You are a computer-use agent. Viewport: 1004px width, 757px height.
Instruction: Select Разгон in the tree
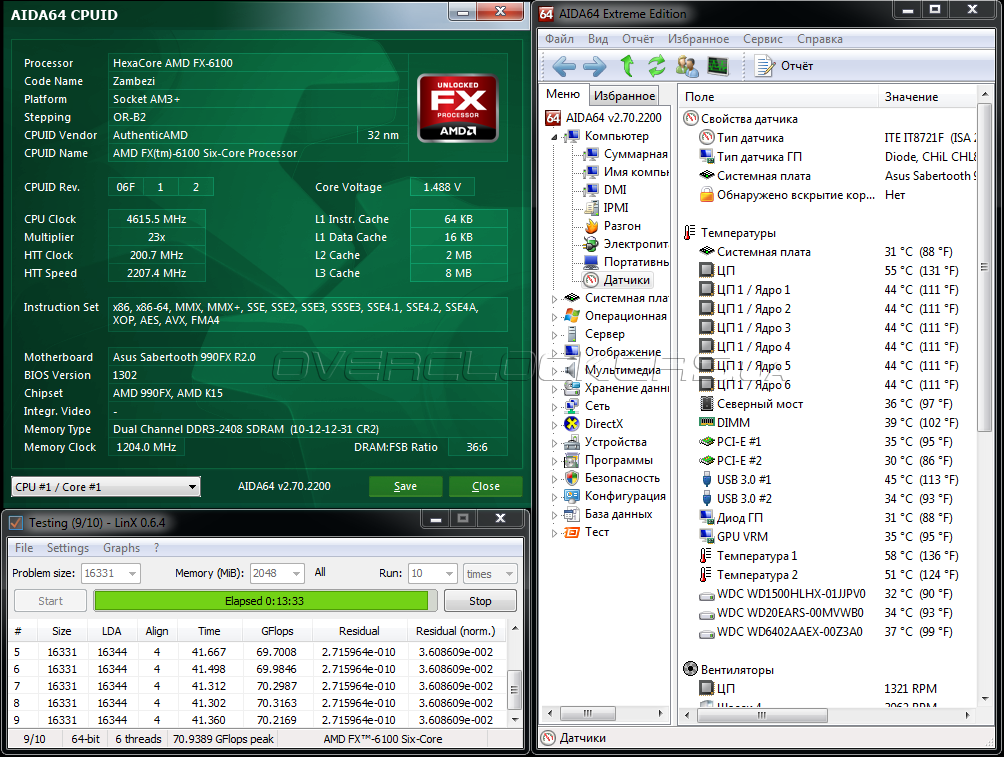pyautogui.click(x=622, y=226)
